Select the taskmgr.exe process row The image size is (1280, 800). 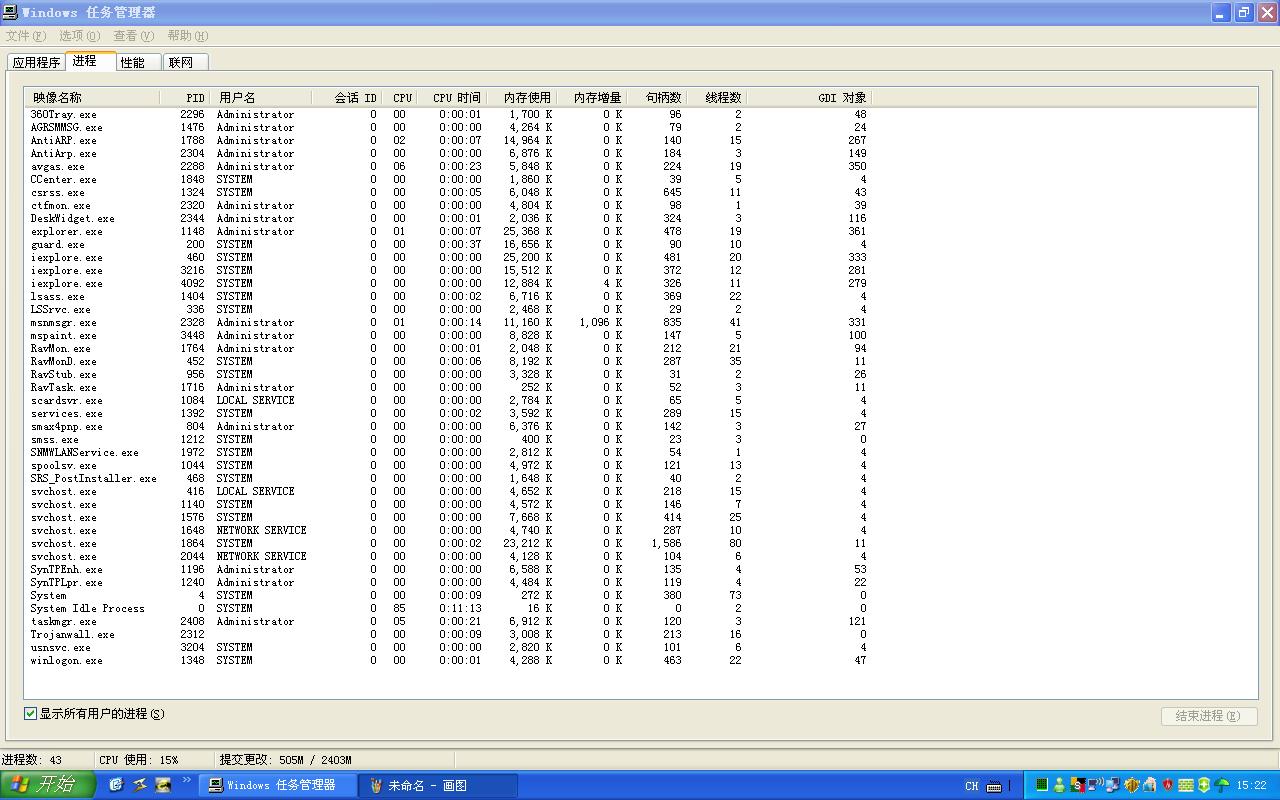(x=448, y=622)
